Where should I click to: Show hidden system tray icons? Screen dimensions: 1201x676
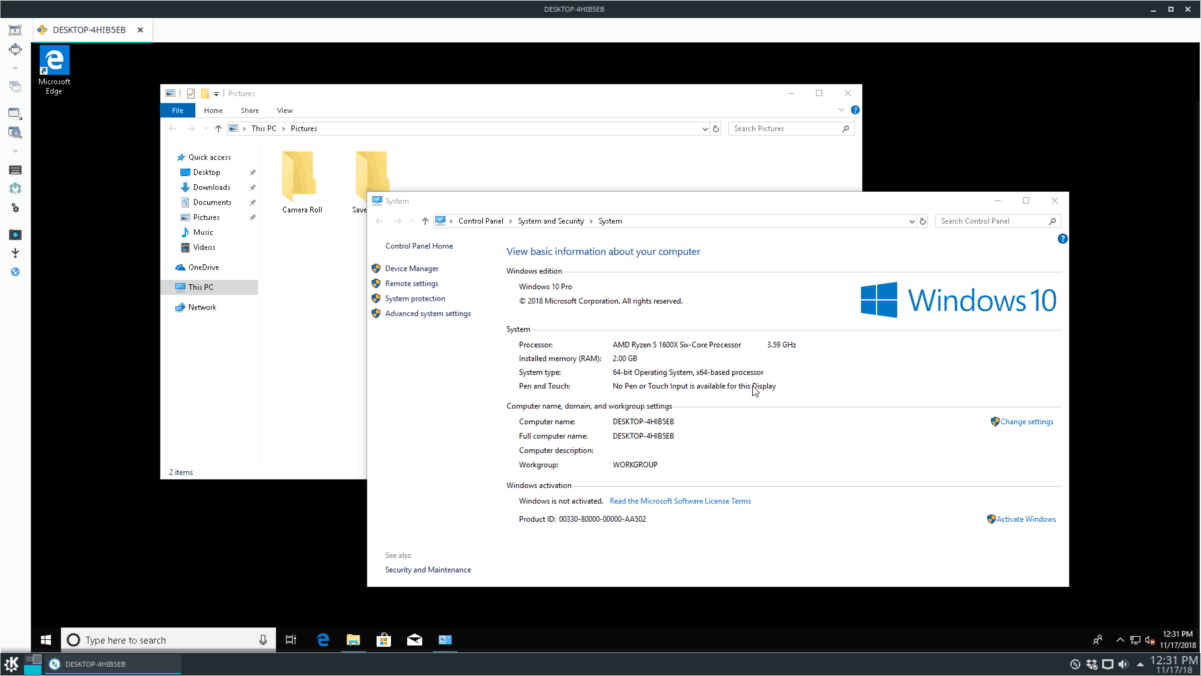[x=1119, y=640]
